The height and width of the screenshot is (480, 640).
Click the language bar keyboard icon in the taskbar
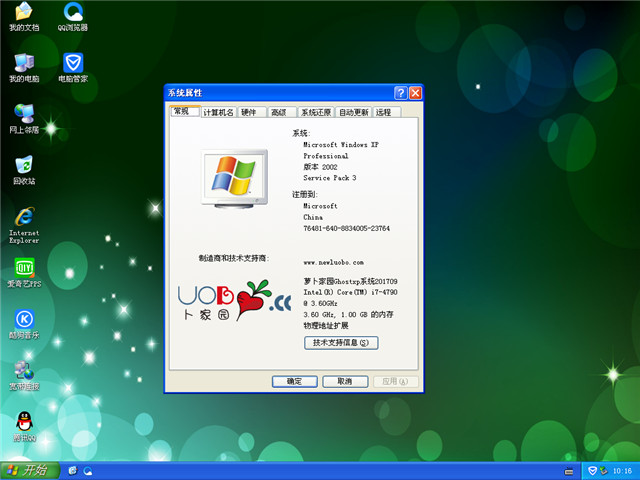[569, 471]
